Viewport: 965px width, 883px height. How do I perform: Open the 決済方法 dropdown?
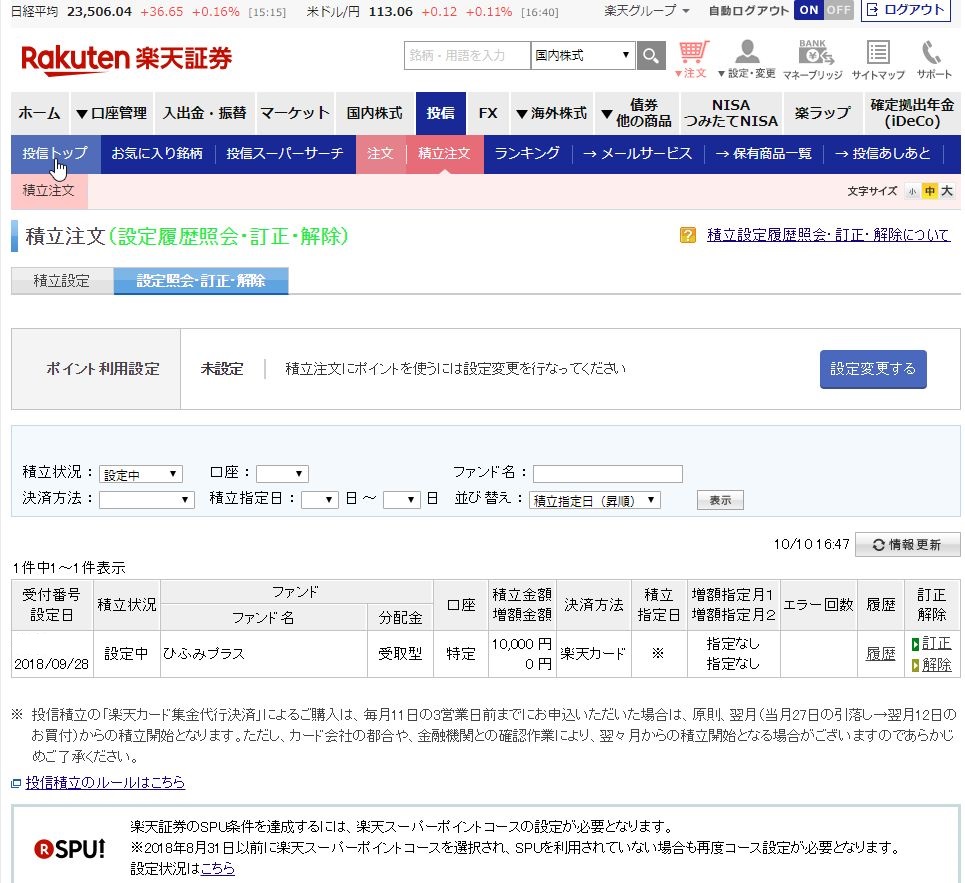(146, 500)
